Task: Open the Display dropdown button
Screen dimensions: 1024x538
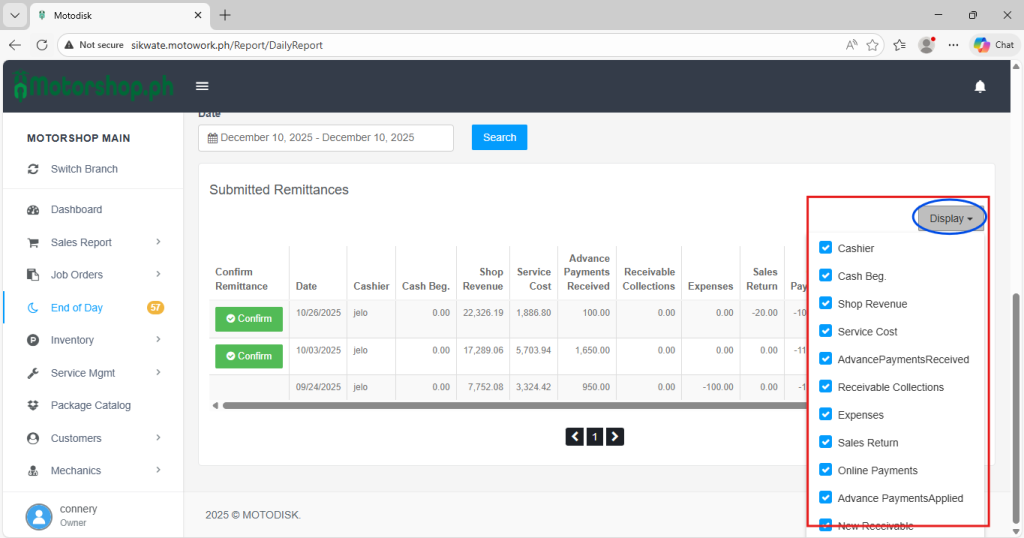Action: (x=950, y=218)
